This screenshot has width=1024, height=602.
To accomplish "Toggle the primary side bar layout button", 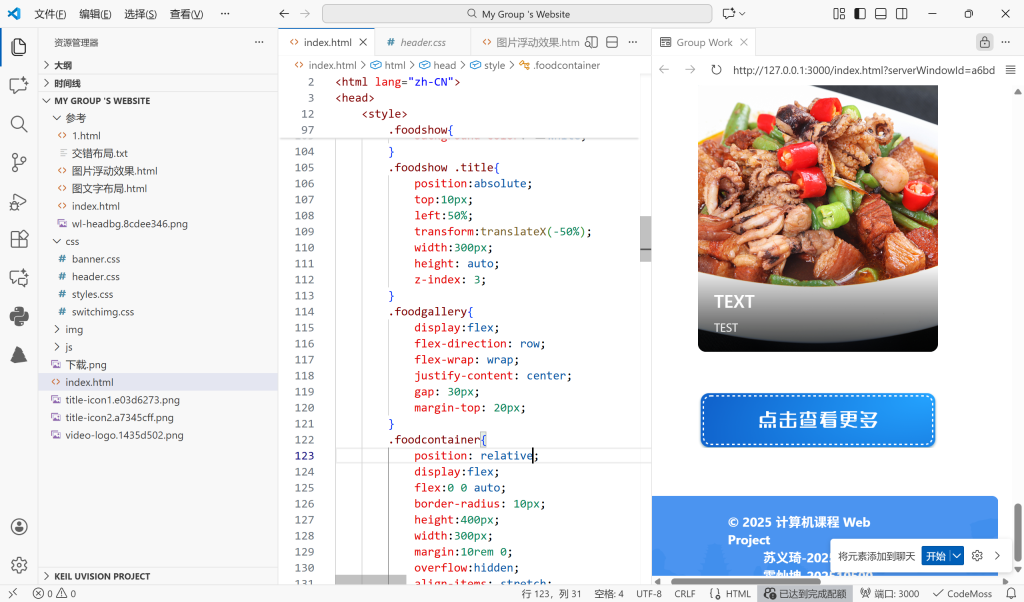I will coord(860,14).
